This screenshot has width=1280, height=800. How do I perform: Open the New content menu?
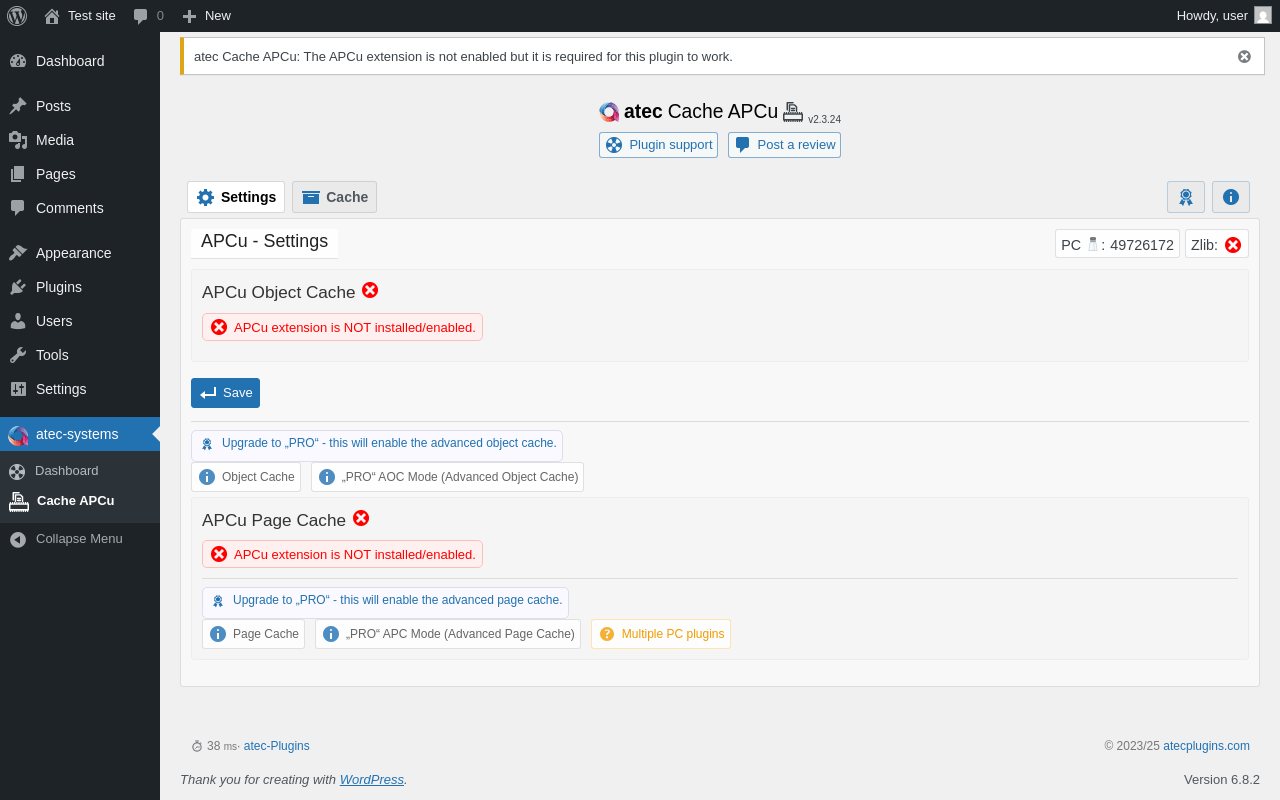coord(206,16)
